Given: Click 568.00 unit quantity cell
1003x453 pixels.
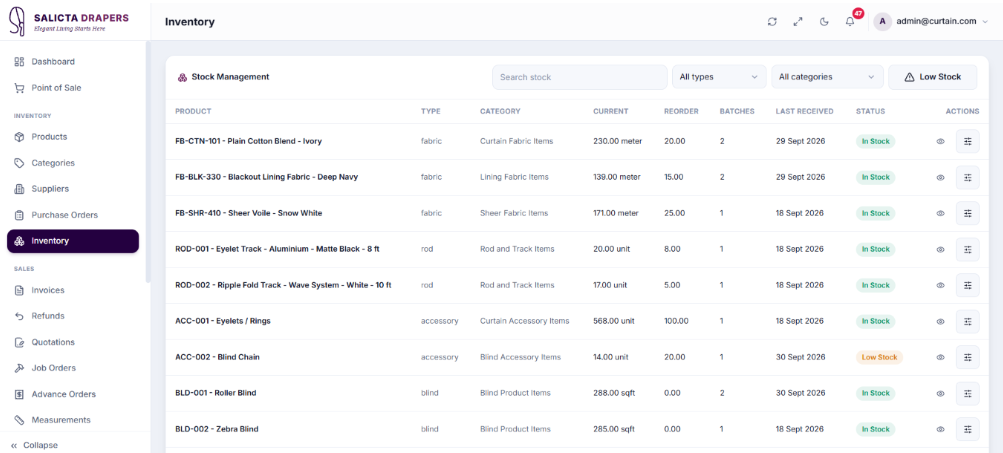Looking at the screenshot, I should pyautogui.click(x=615, y=321).
